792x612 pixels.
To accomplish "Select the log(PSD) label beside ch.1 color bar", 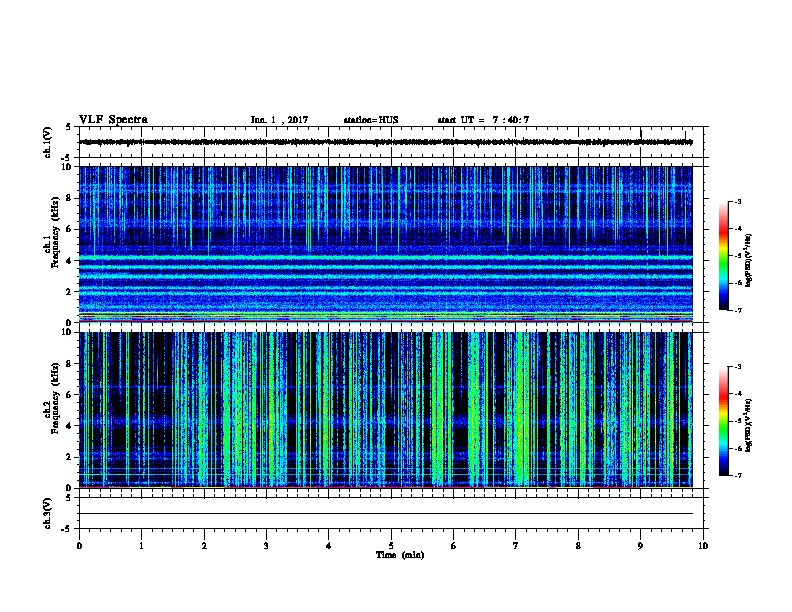I will pos(749,261).
